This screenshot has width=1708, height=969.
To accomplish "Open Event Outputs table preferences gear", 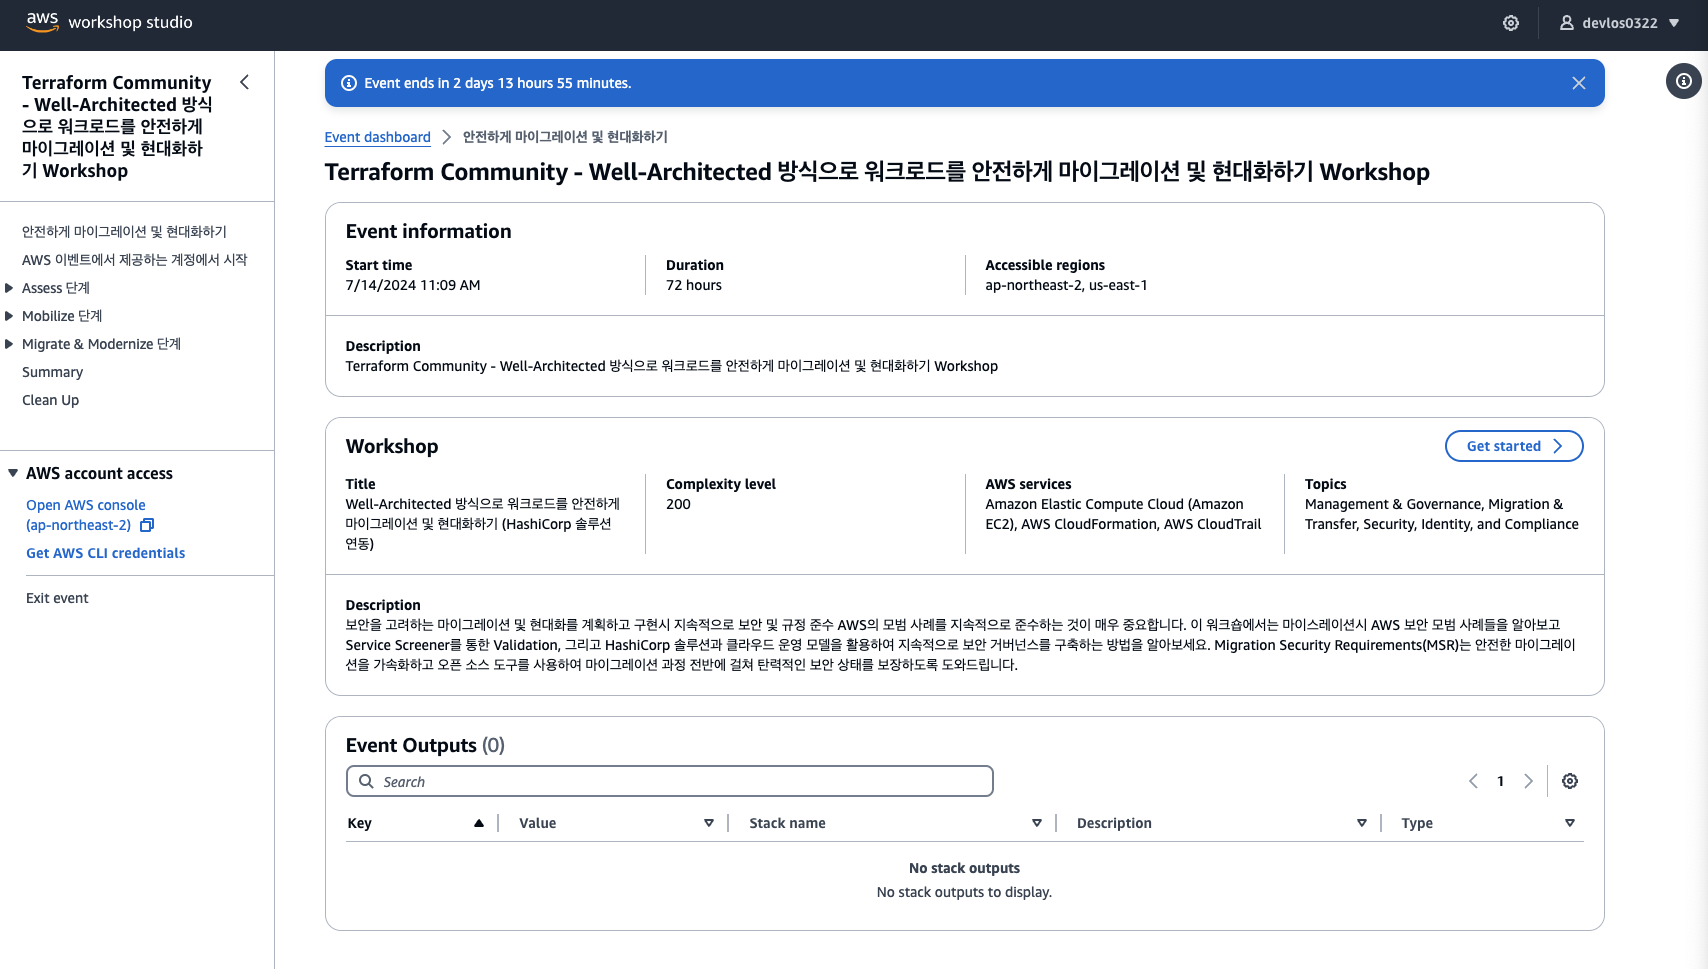I will pos(1570,781).
